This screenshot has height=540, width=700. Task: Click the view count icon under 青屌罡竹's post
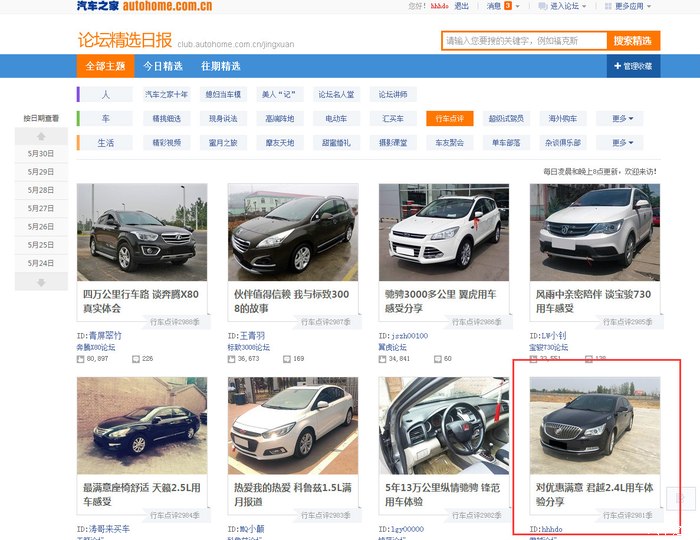(x=81, y=358)
